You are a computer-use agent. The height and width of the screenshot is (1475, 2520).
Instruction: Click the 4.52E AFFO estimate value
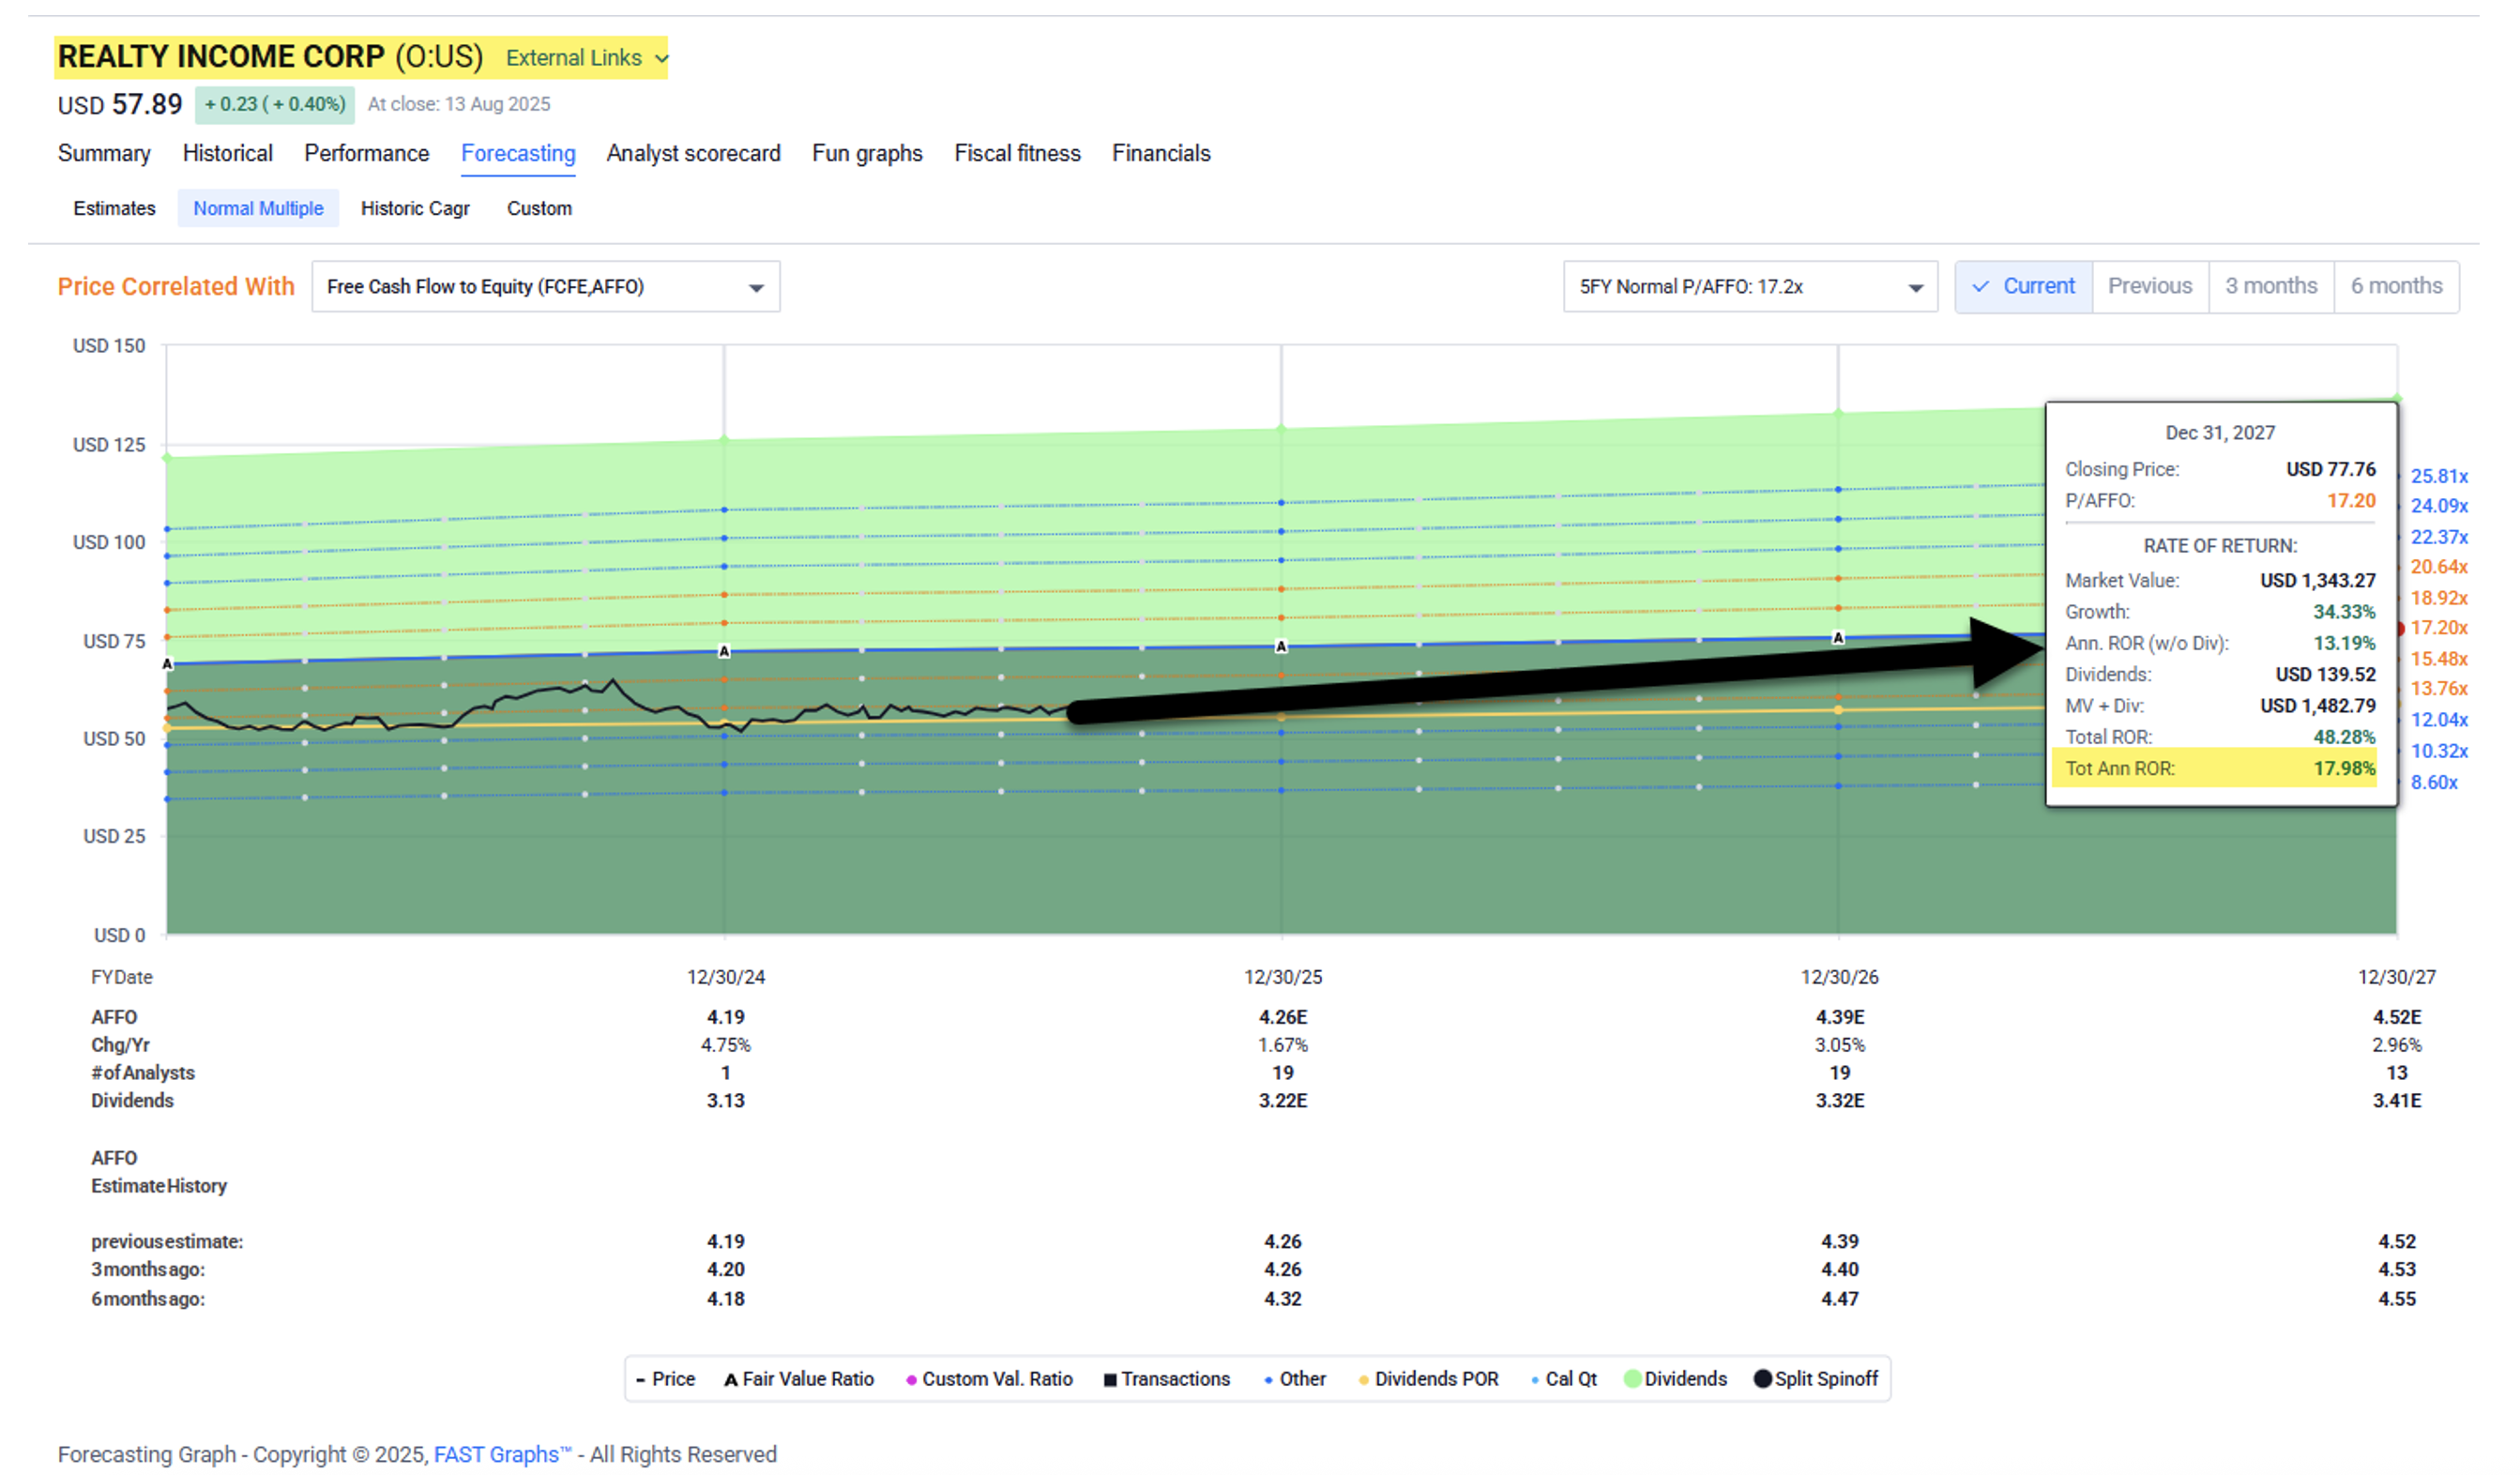click(2397, 1017)
